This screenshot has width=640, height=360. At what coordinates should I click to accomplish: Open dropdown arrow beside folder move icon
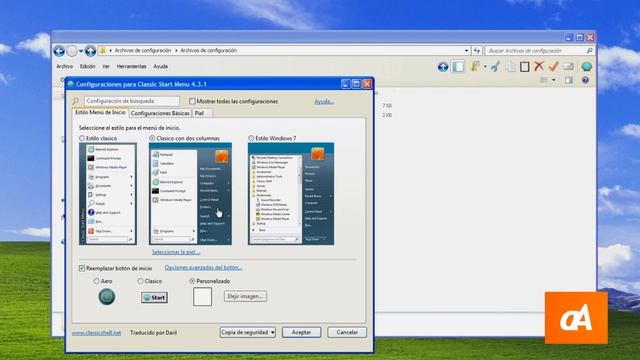pyautogui.click(x=485, y=67)
